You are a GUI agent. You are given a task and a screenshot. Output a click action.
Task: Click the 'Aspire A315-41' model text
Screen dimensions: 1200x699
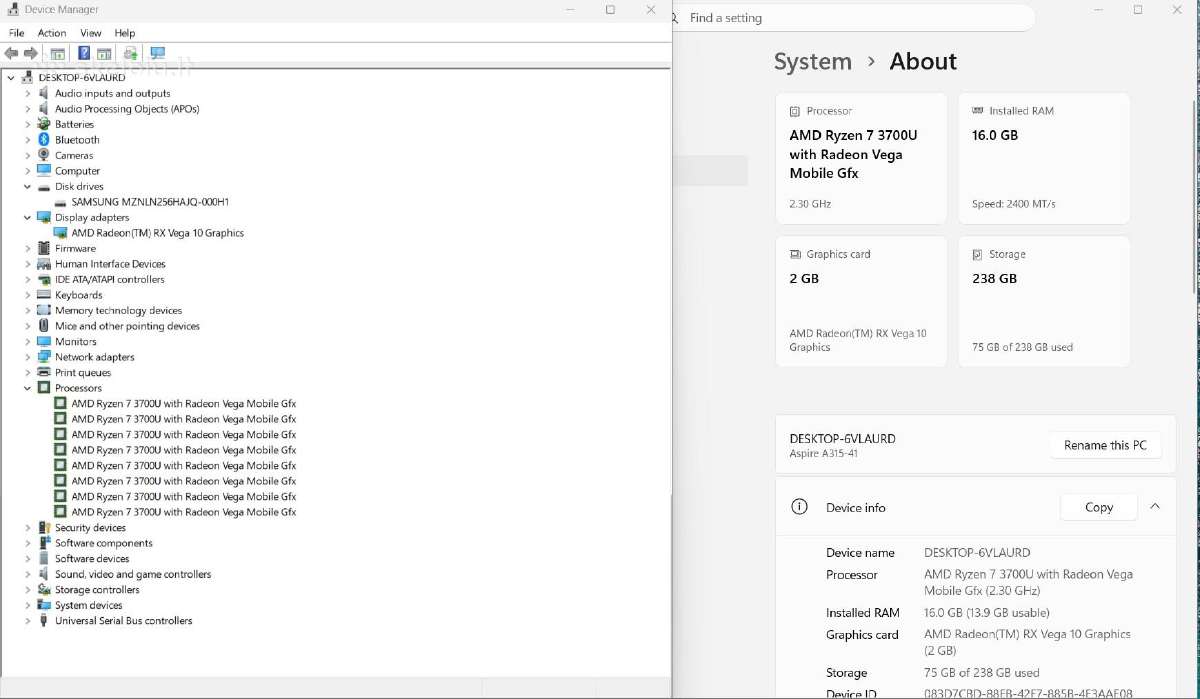point(824,454)
